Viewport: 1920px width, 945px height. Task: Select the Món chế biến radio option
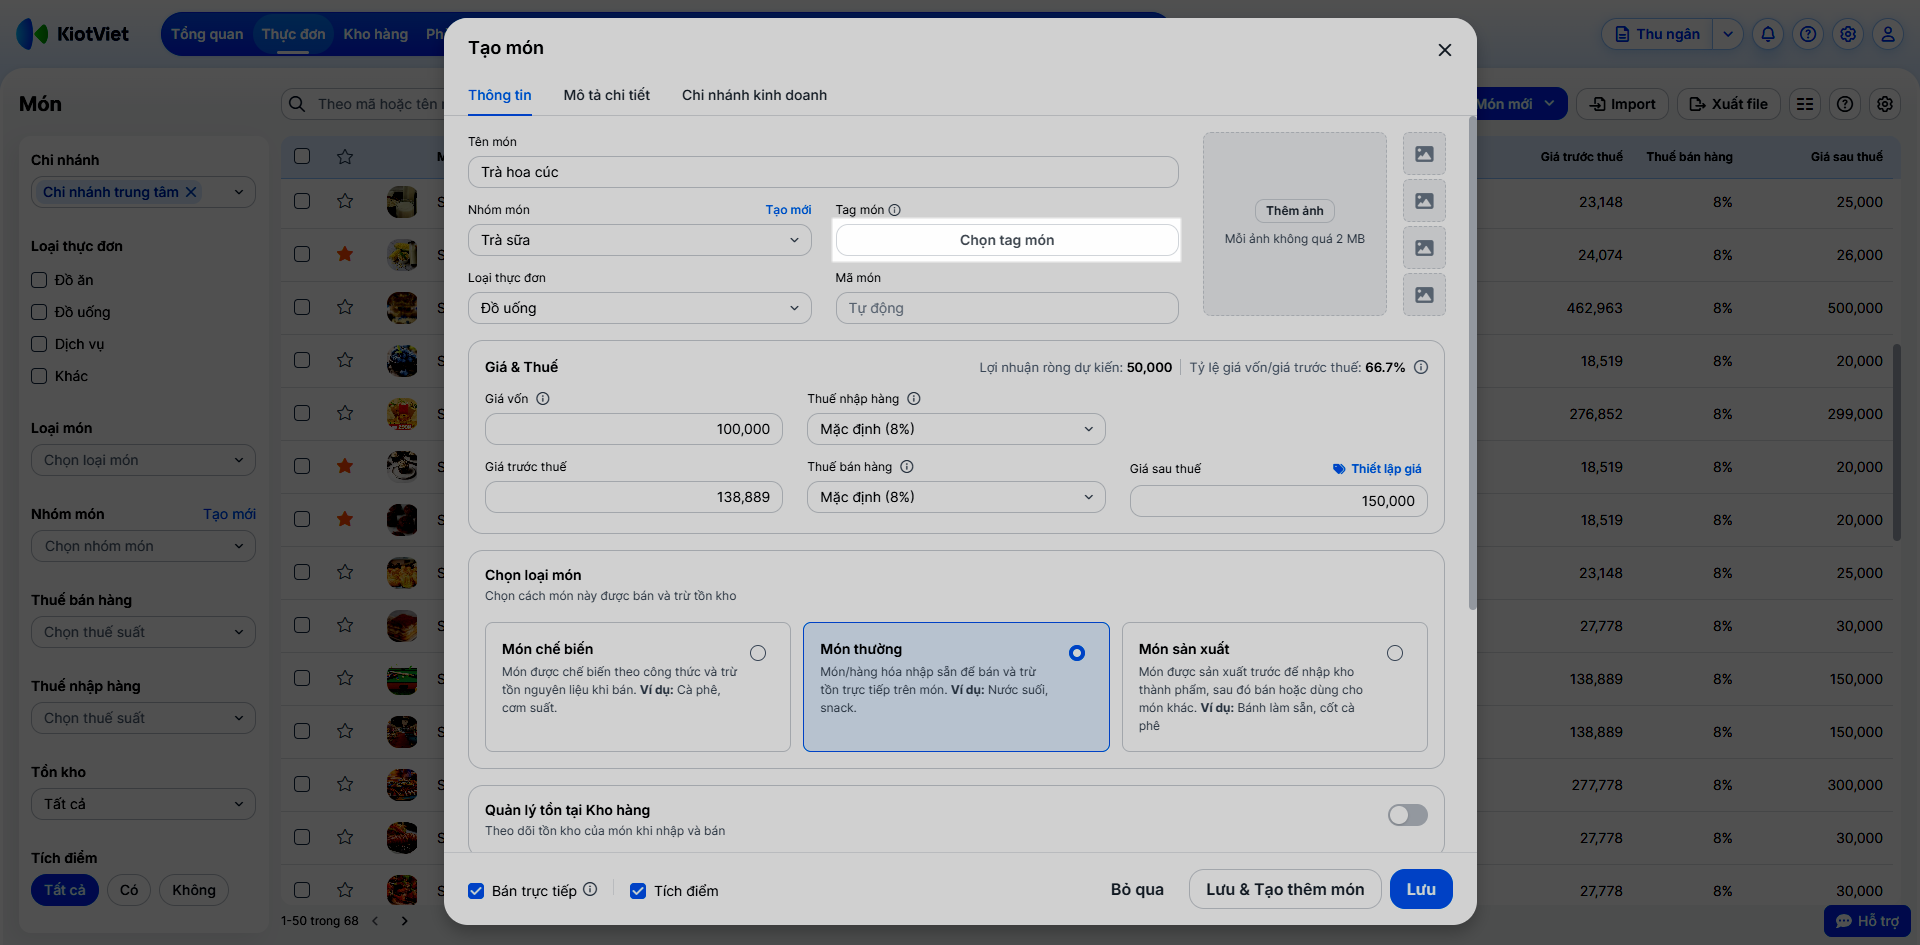coord(758,653)
